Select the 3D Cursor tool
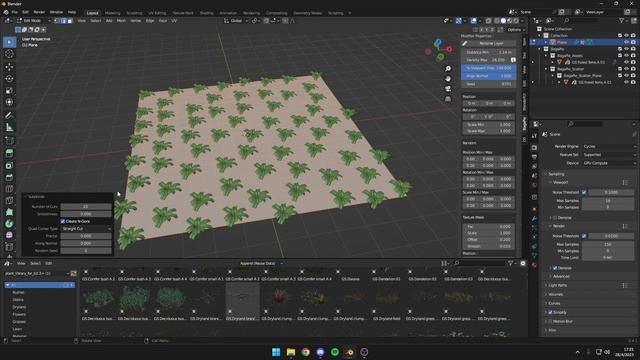This screenshot has width=640, height=360. click(9, 54)
